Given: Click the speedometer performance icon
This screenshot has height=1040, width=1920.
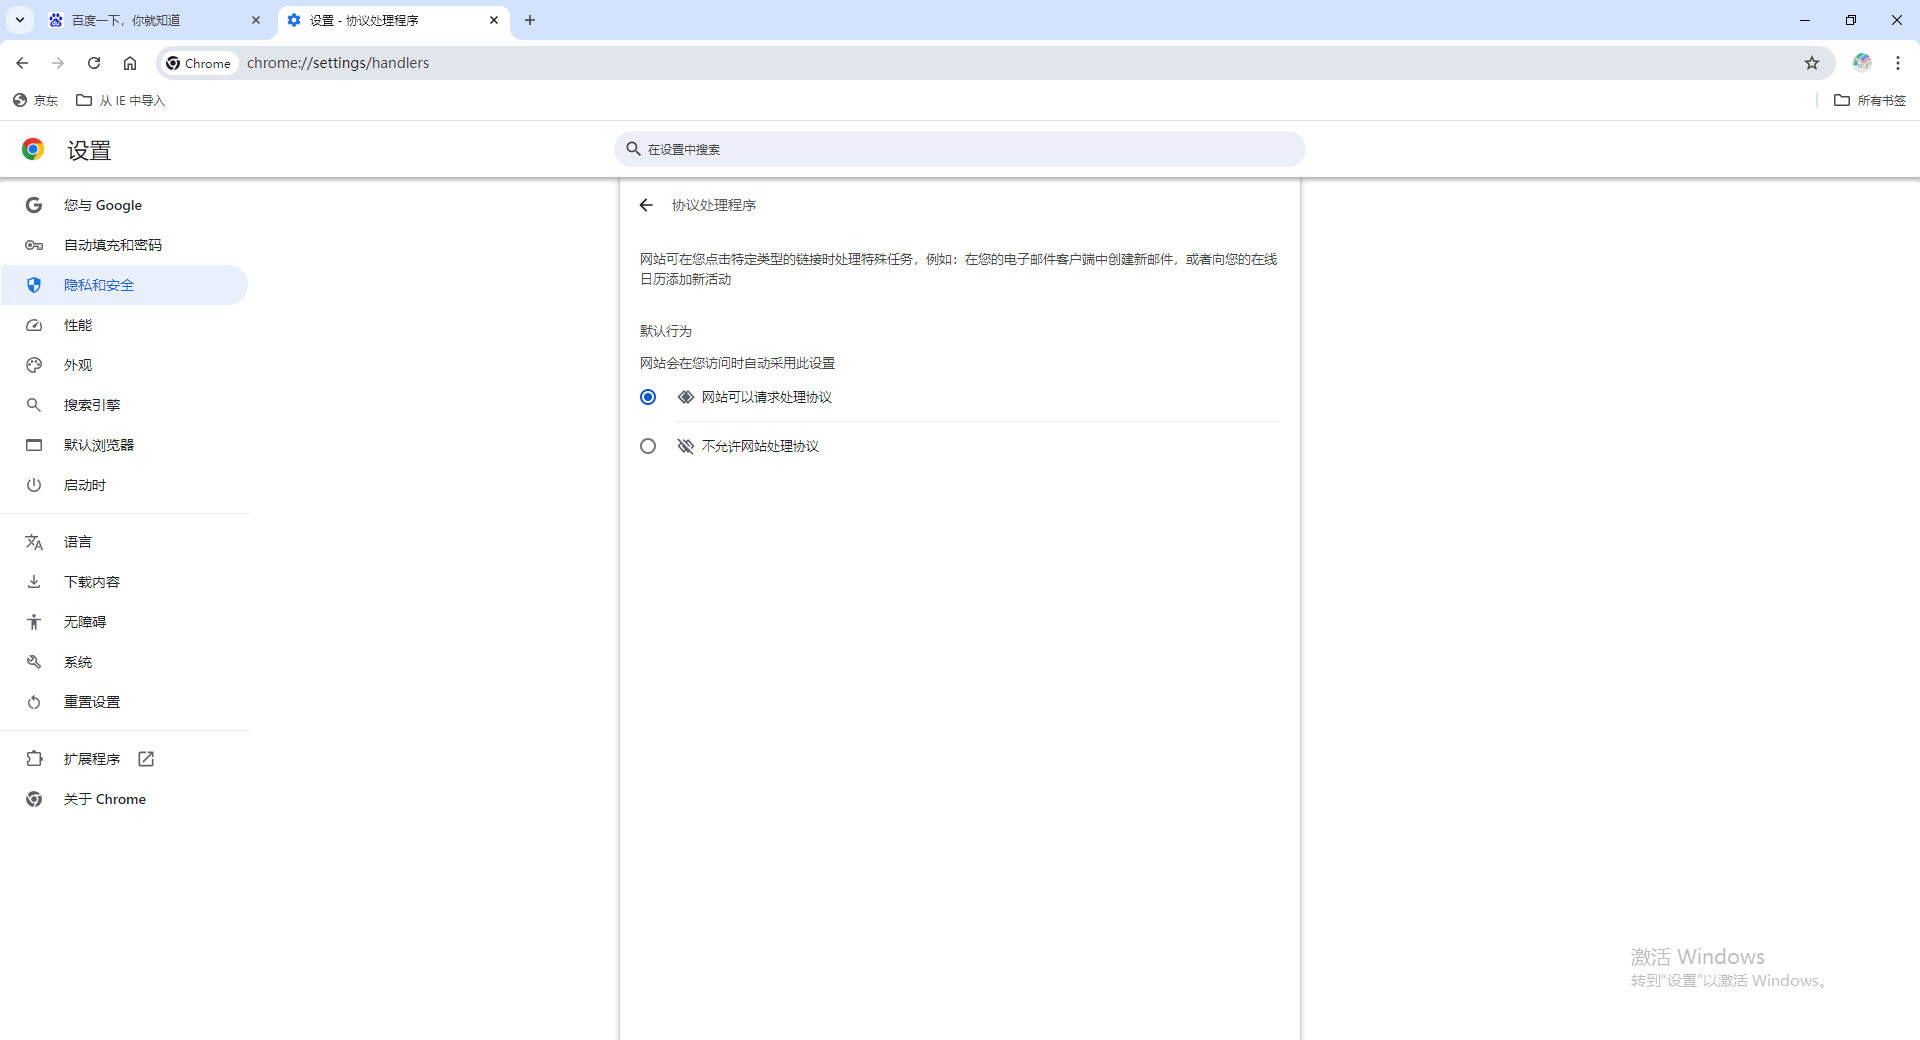Looking at the screenshot, I should tap(34, 325).
